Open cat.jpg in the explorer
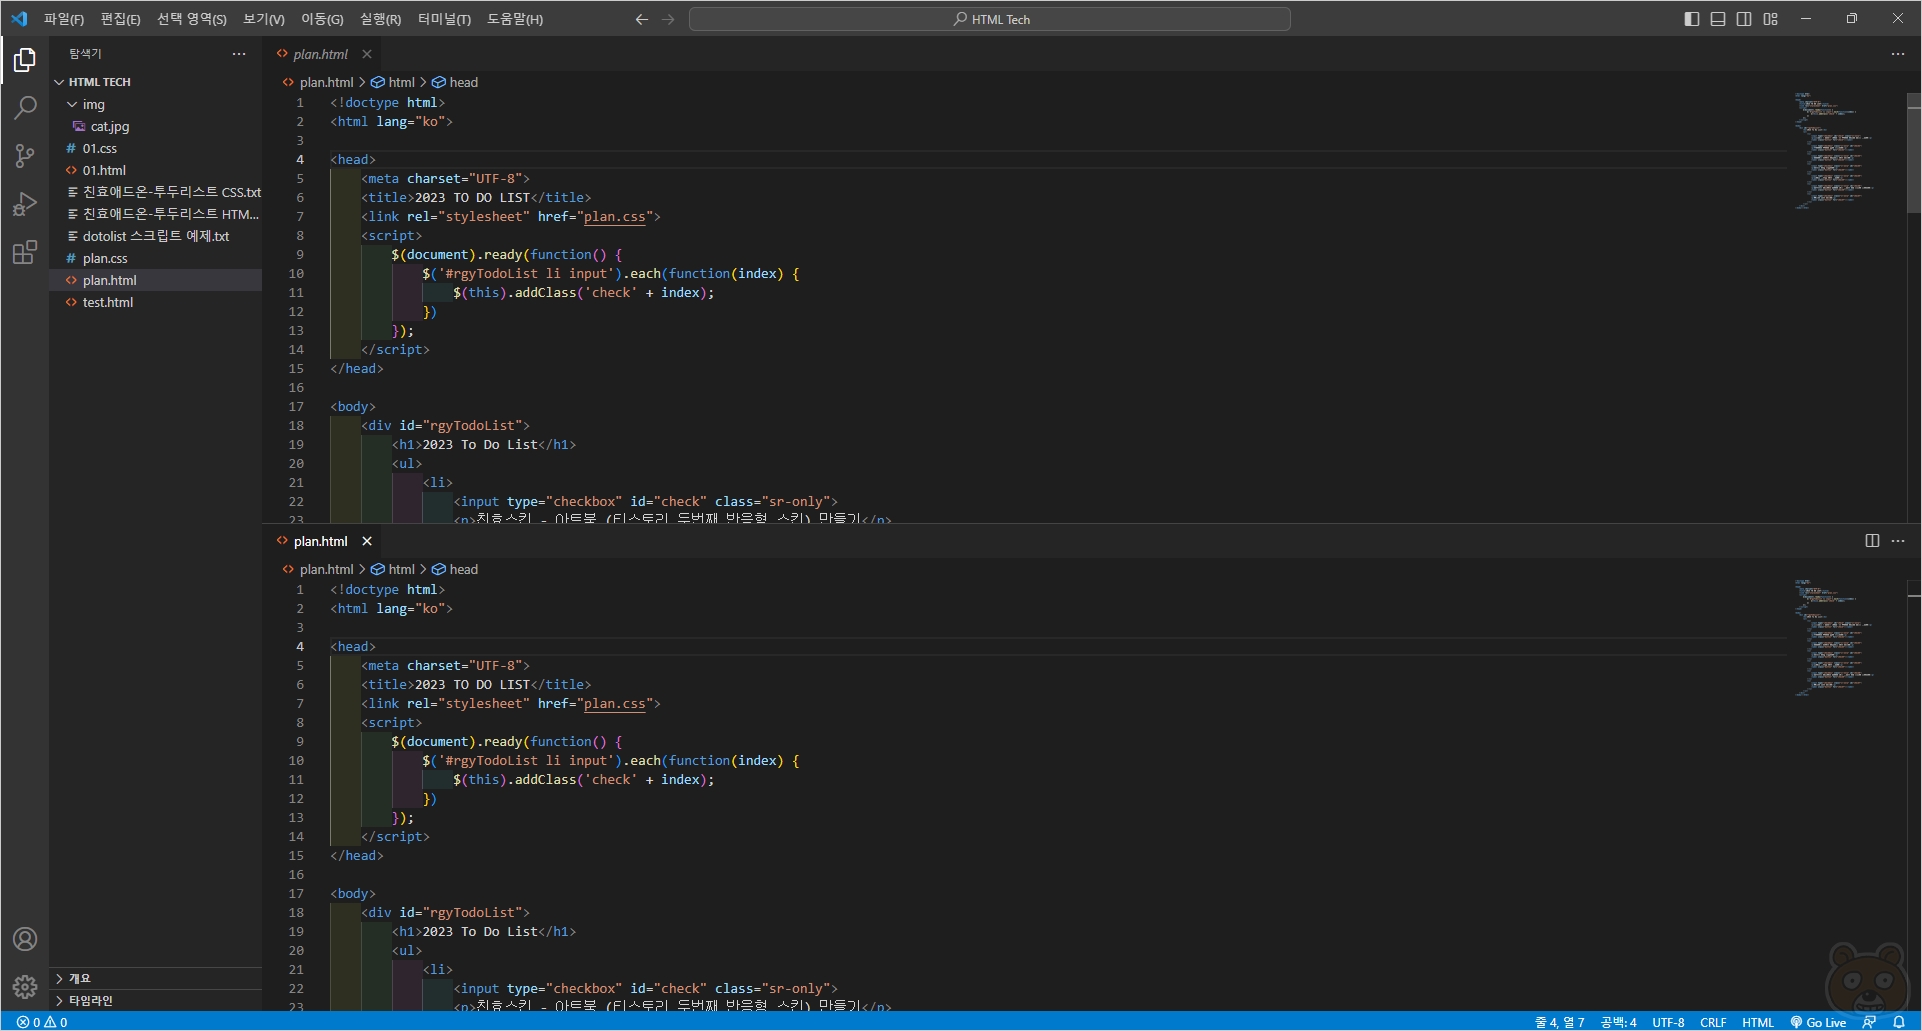The image size is (1922, 1031). [x=157, y=126]
